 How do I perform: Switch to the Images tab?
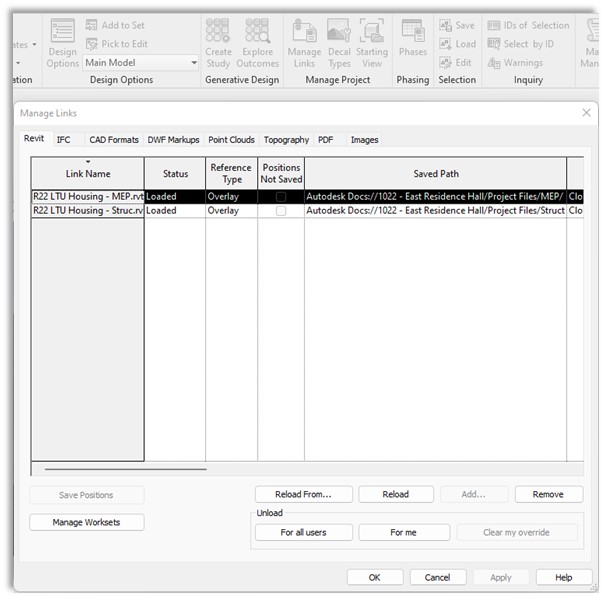(x=365, y=140)
